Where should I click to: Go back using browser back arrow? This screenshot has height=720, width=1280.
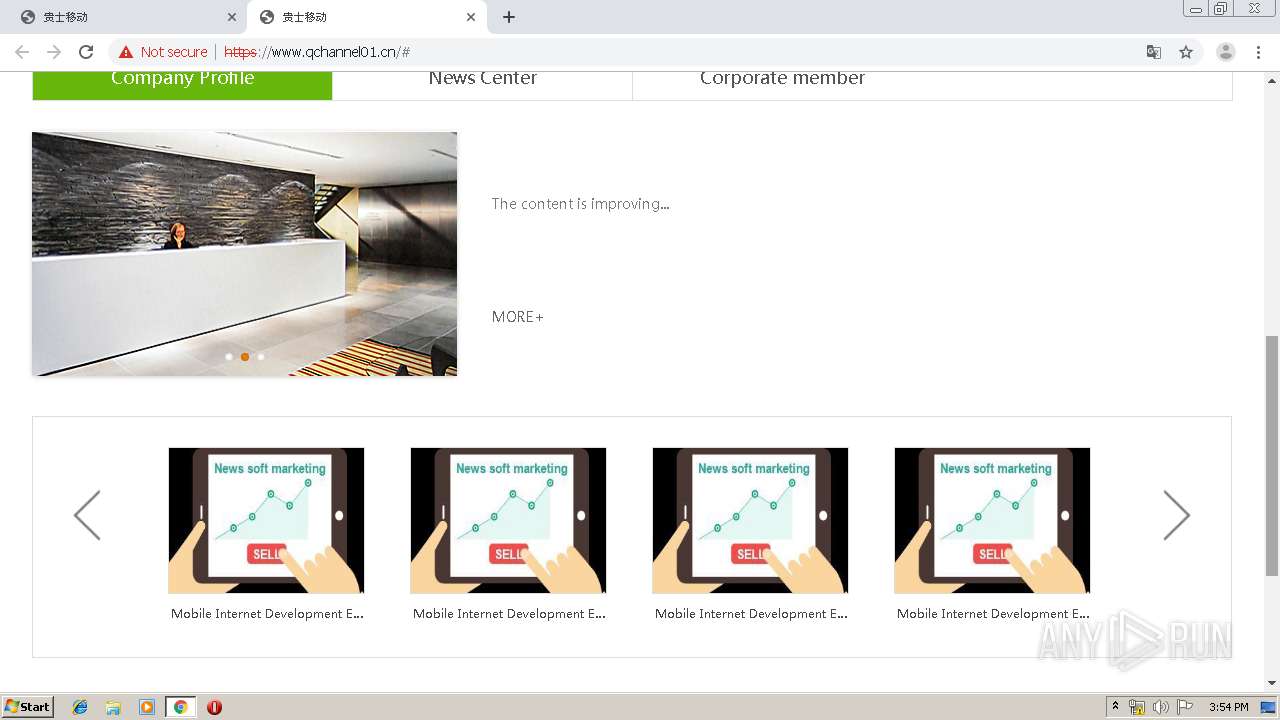(22, 52)
